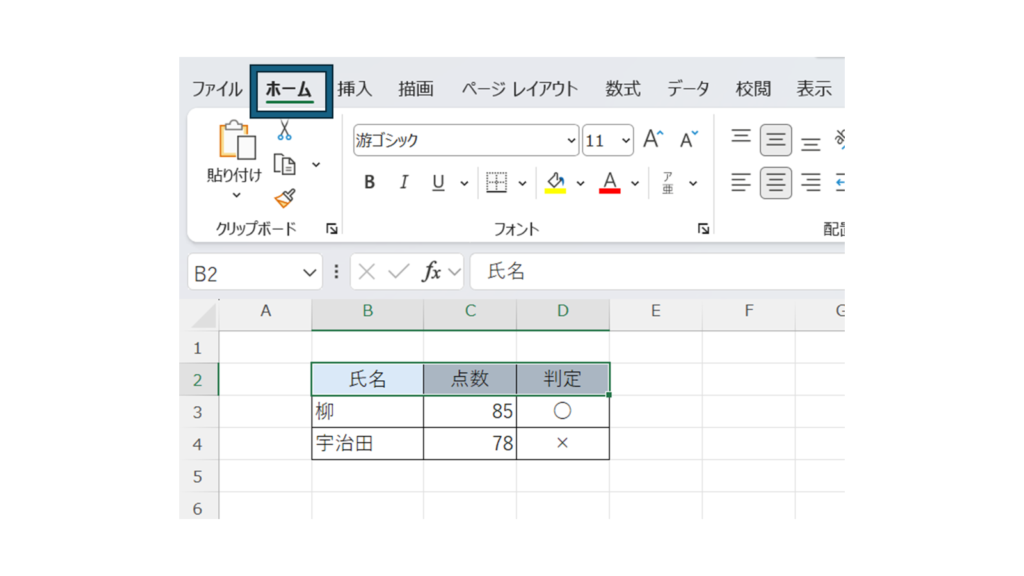Click the Borders icon in Font group
This screenshot has width=1024, height=576.
coord(496,183)
